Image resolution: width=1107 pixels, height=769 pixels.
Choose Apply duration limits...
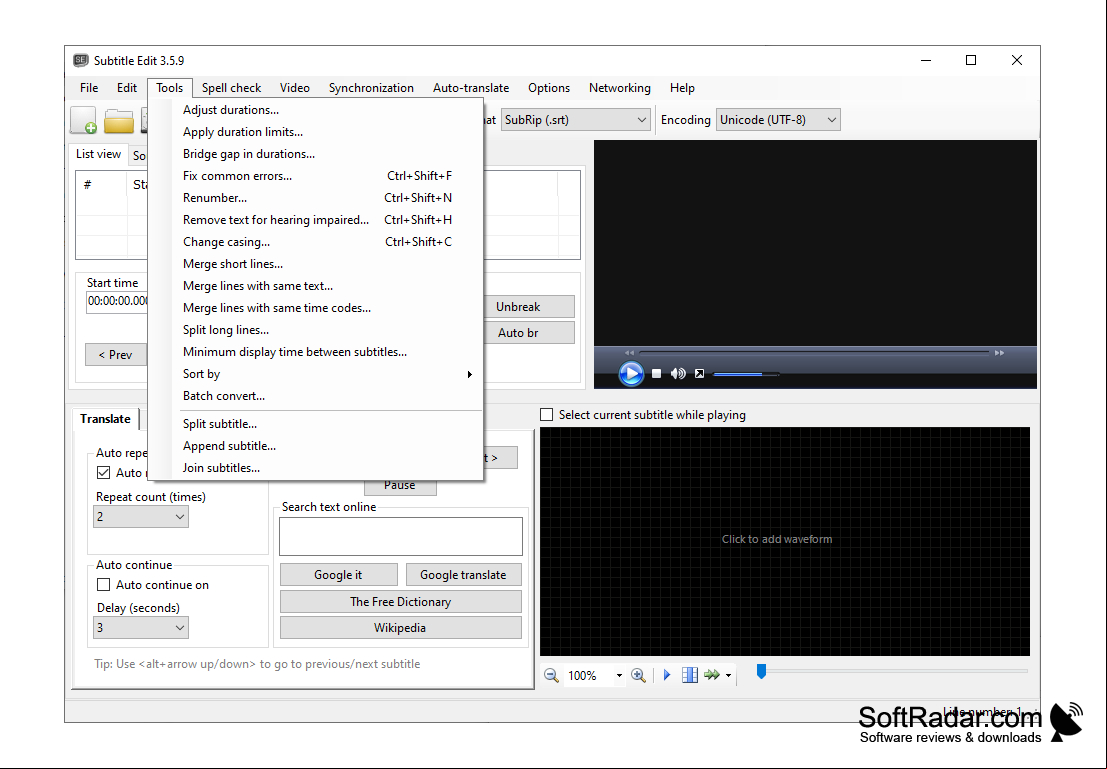(x=326, y=132)
